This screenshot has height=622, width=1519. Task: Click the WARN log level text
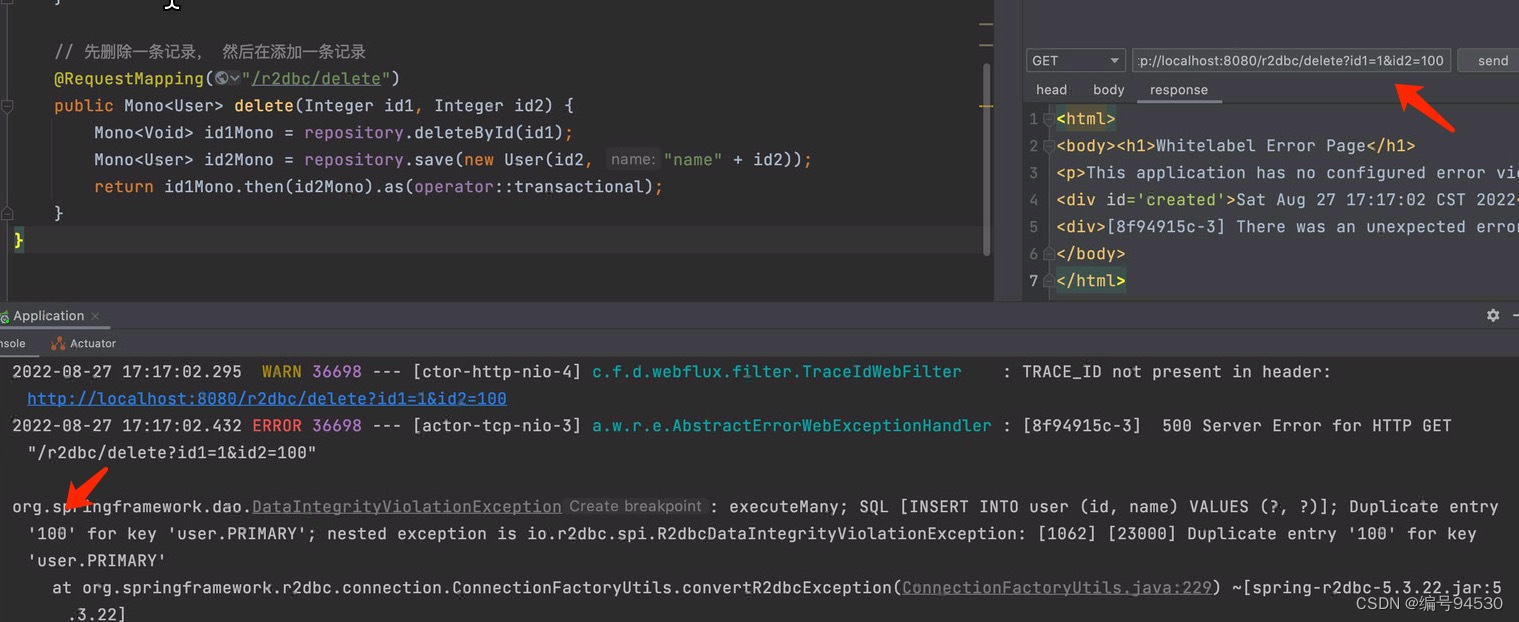point(281,372)
